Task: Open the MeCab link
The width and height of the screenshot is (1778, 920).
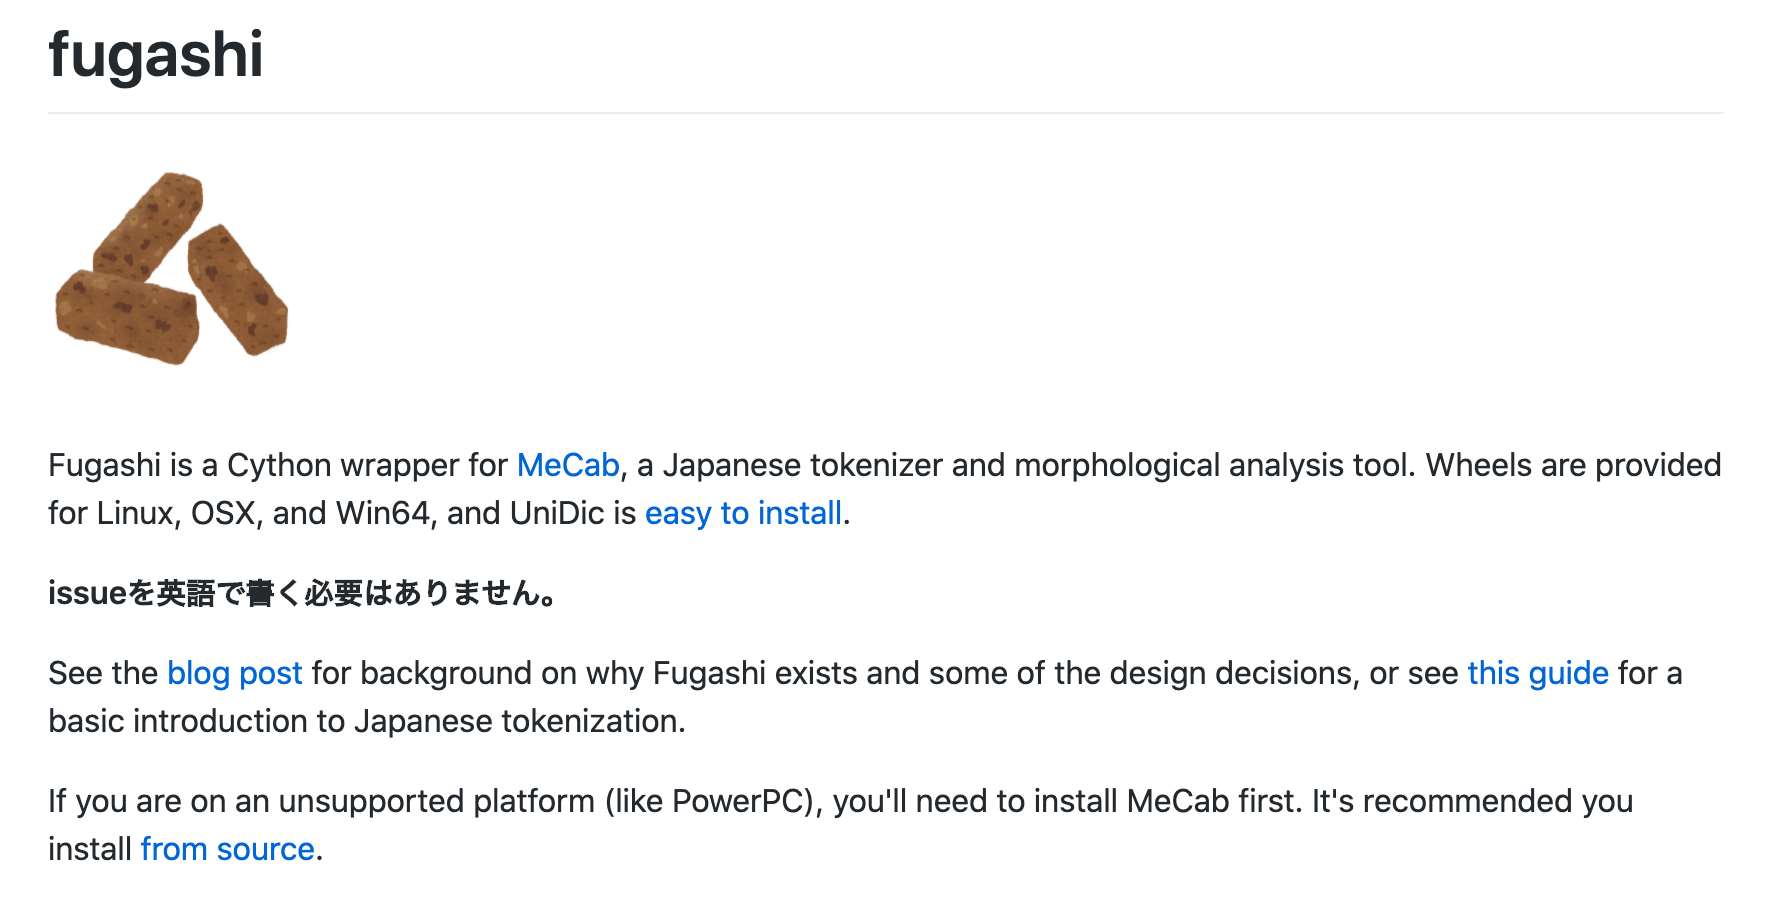Action: point(568,465)
